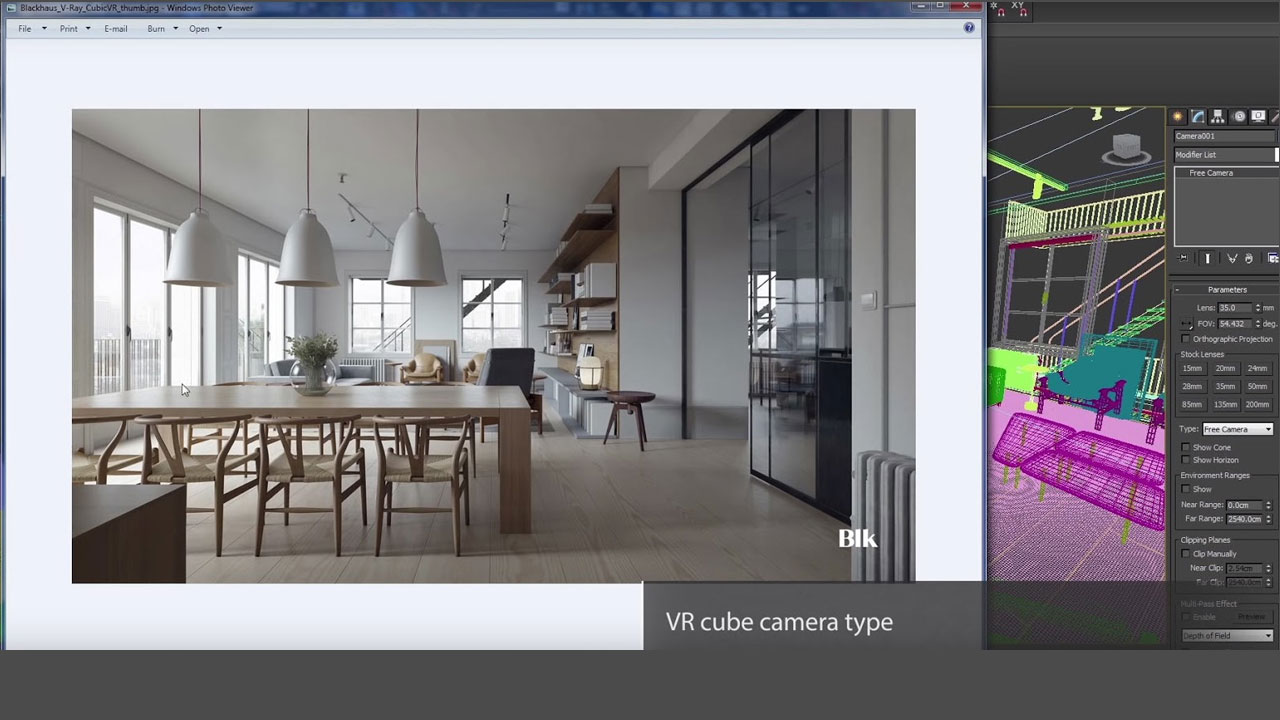
Task: Click the Lens value field
Action: [x=1235, y=308]
